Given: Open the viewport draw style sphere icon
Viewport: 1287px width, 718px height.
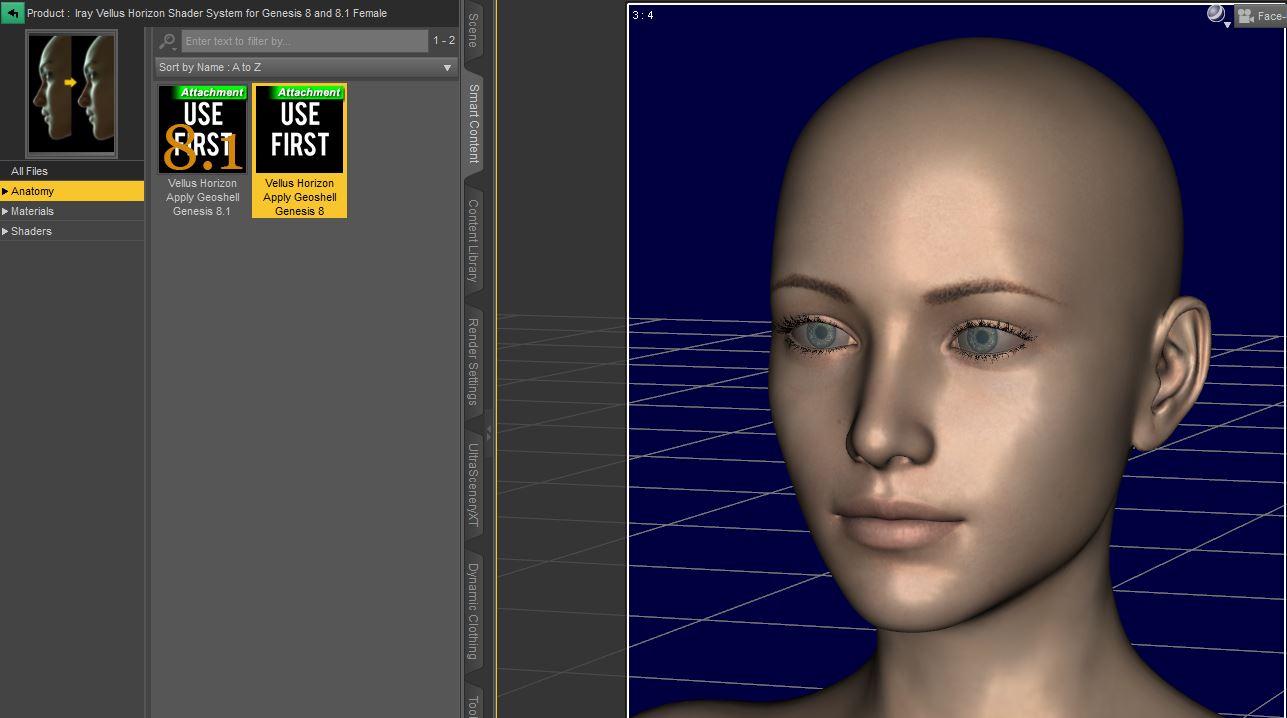Looking at the screenshot, I should pos(1216,14).
